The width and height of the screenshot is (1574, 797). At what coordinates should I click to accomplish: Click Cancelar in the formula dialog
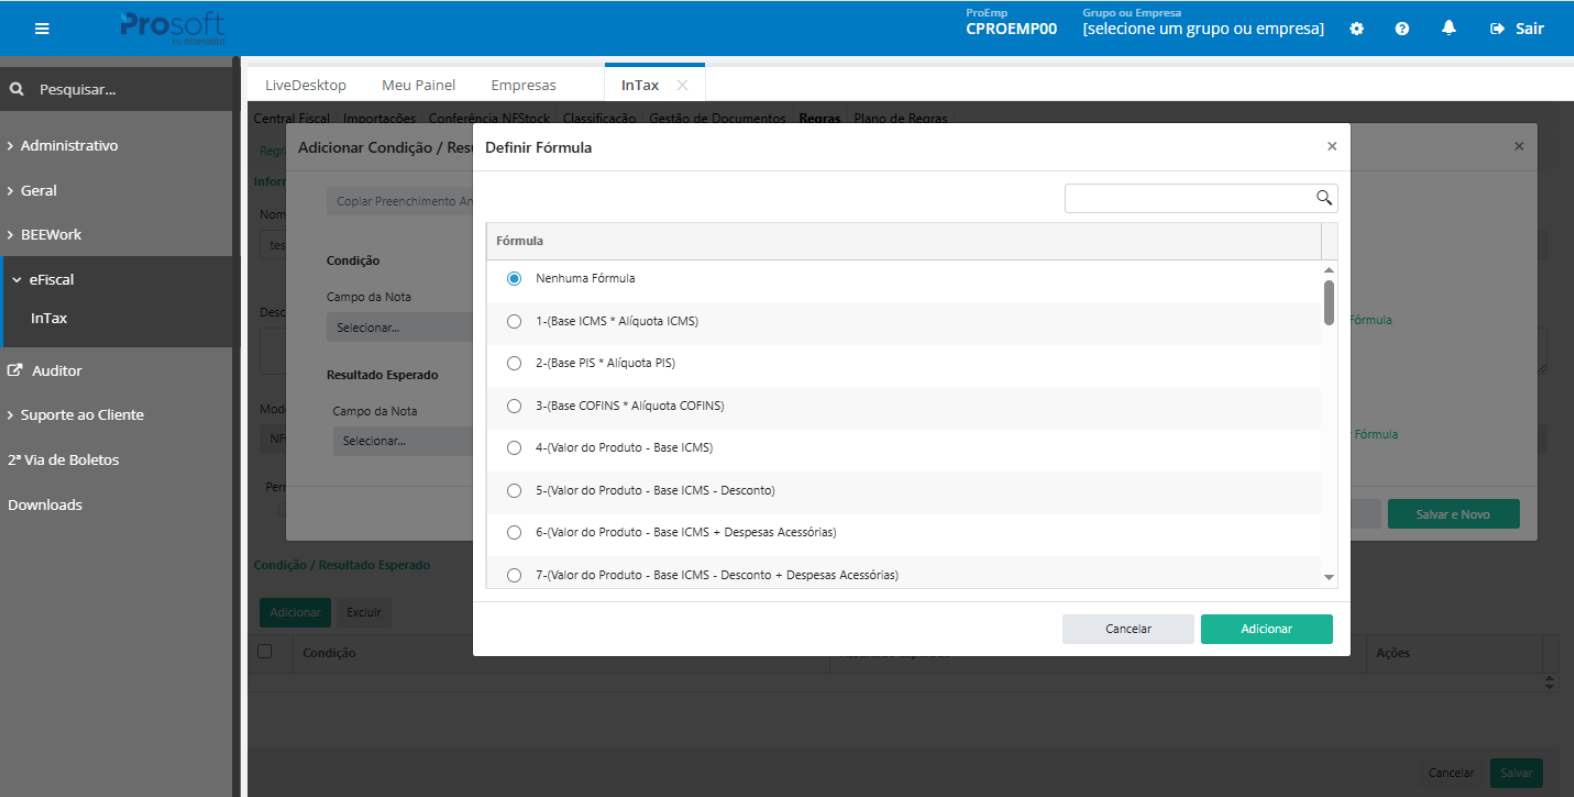pyautogui.click(x=1127, y=629)
